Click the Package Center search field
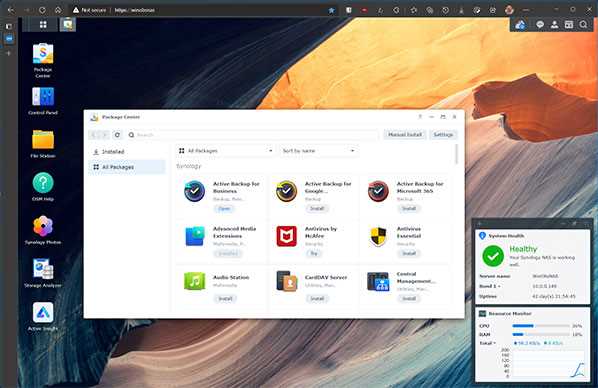This screenshot has height=388, width=598. (253, 135)
